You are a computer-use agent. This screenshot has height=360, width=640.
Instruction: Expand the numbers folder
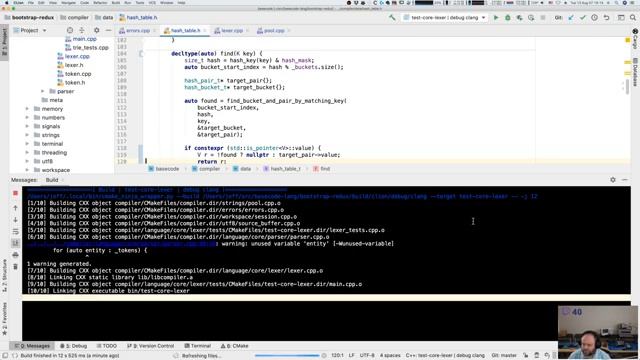tap(27, 118)
